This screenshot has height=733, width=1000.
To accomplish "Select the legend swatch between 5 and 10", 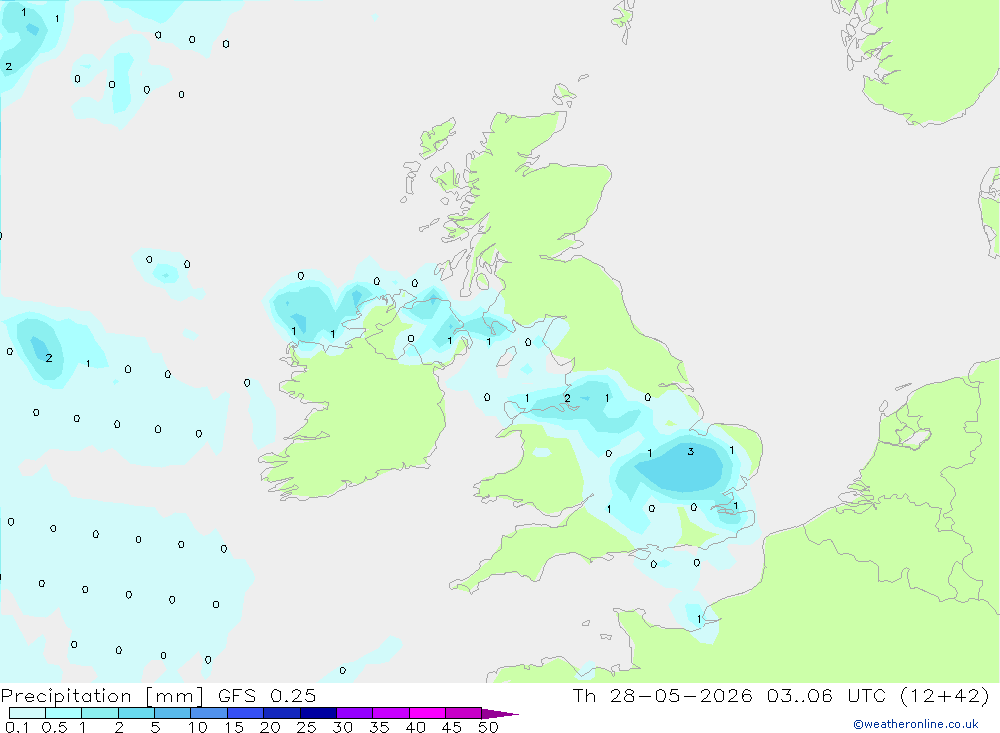I will pyautogui.click(x=172, y=713).
